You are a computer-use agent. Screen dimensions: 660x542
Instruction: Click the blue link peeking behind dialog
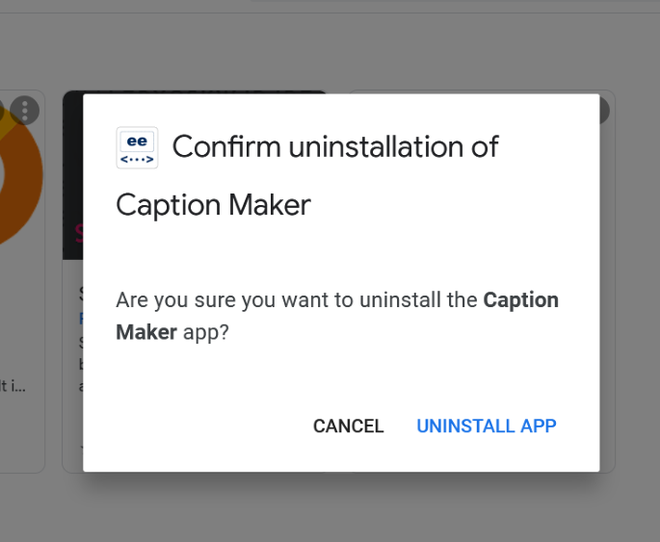[80, 318]
